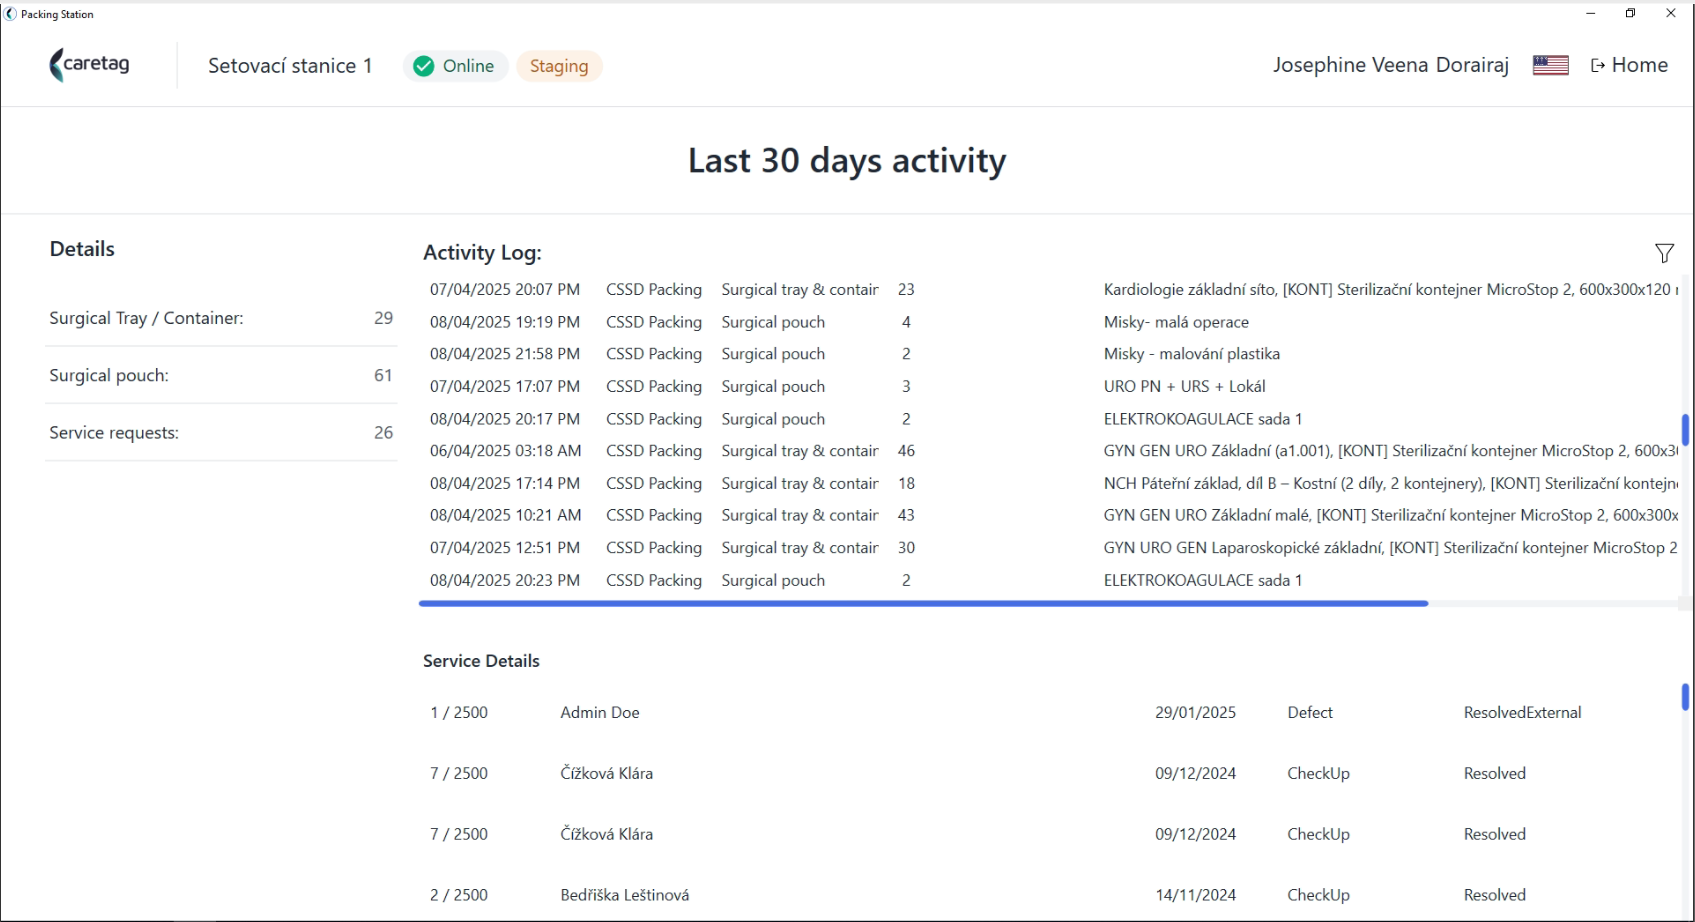Select the Surgical Tray / Container detail row
1695x922 pixels.
pos(221,318)
